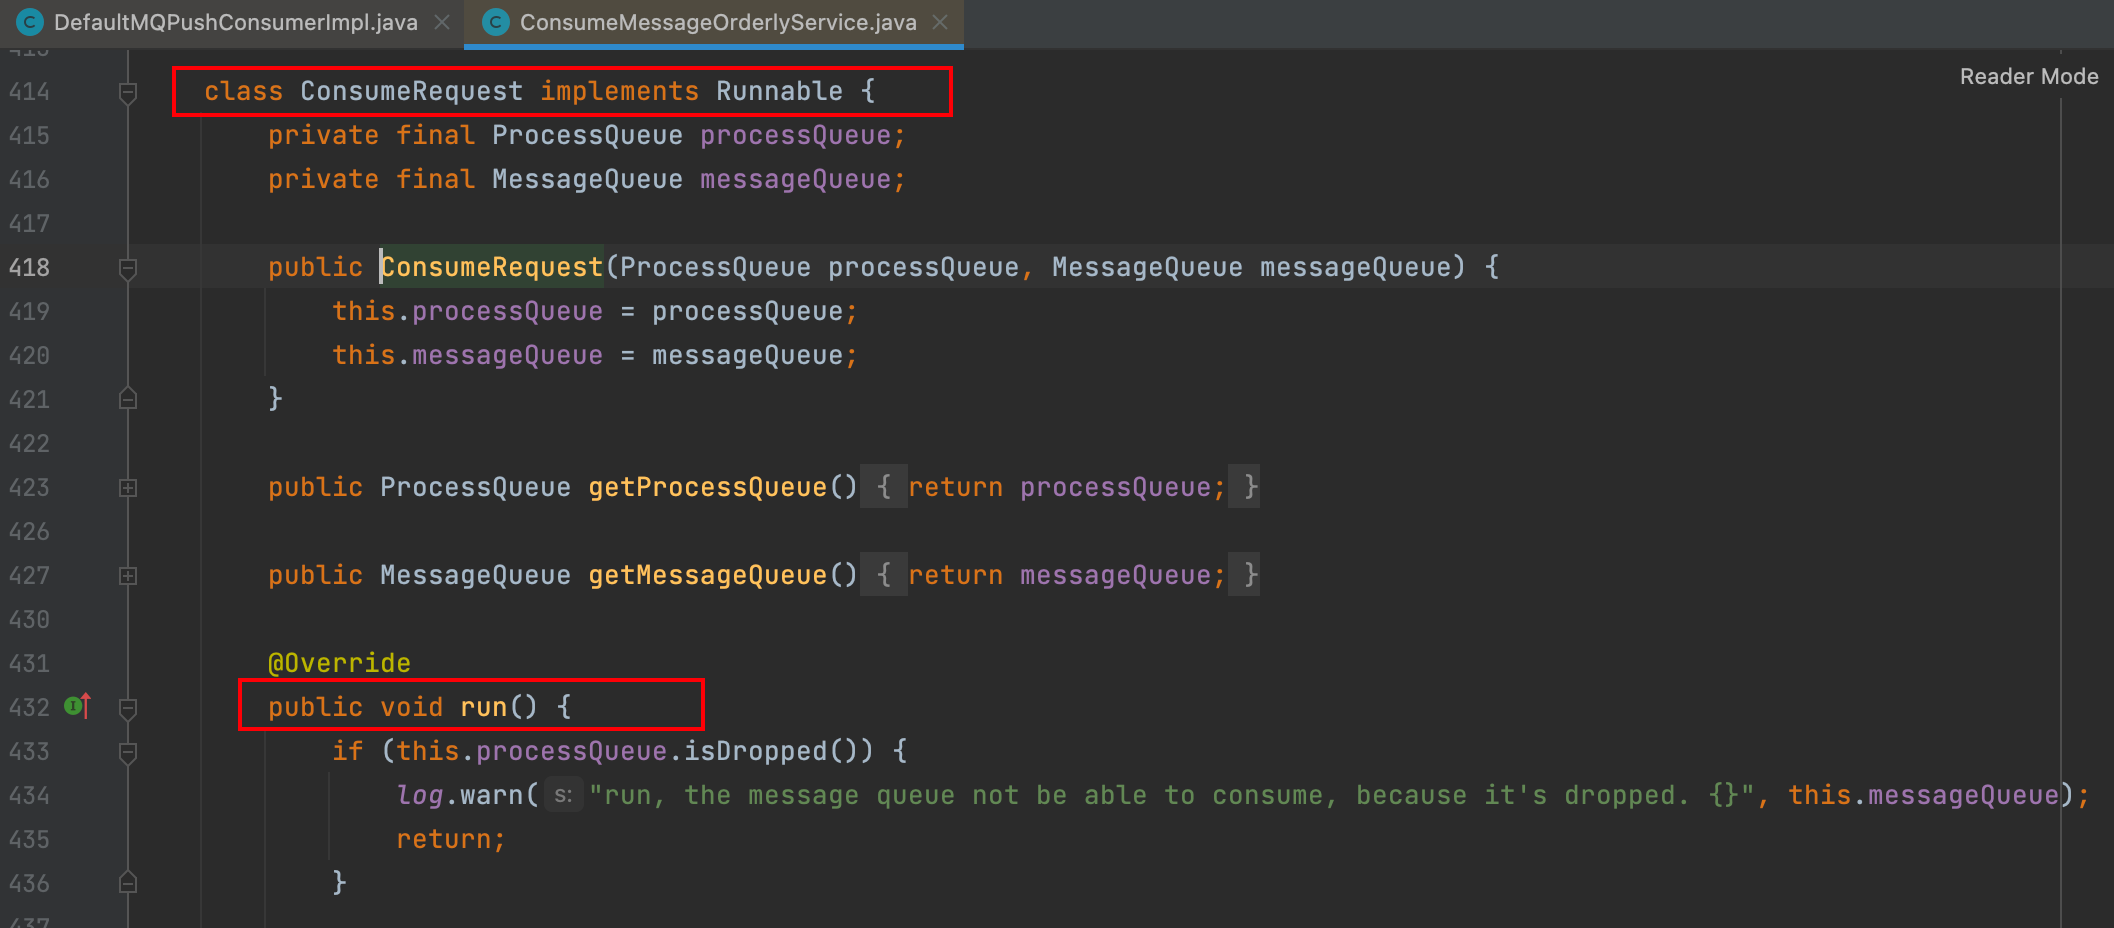Image resolution: width=2114 pixels, height=928 pixels.
Task: Click this.processQueue assignment at line 419
Action: [x=595, y=311]
